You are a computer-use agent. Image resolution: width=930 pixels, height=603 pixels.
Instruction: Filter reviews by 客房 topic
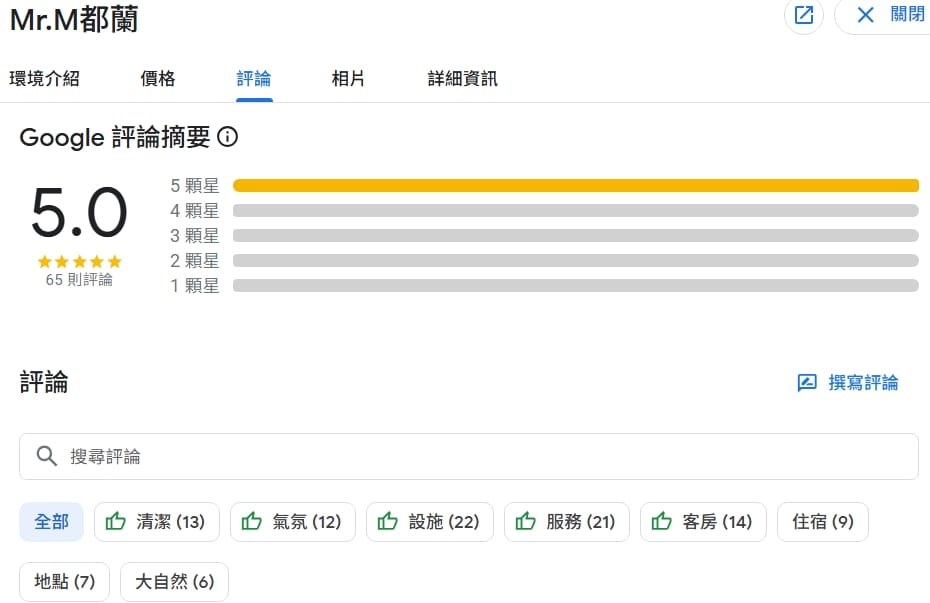[x=703, y=521]
